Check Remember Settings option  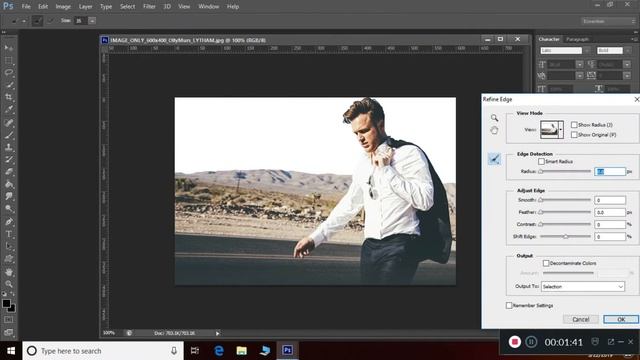[509, 305]
